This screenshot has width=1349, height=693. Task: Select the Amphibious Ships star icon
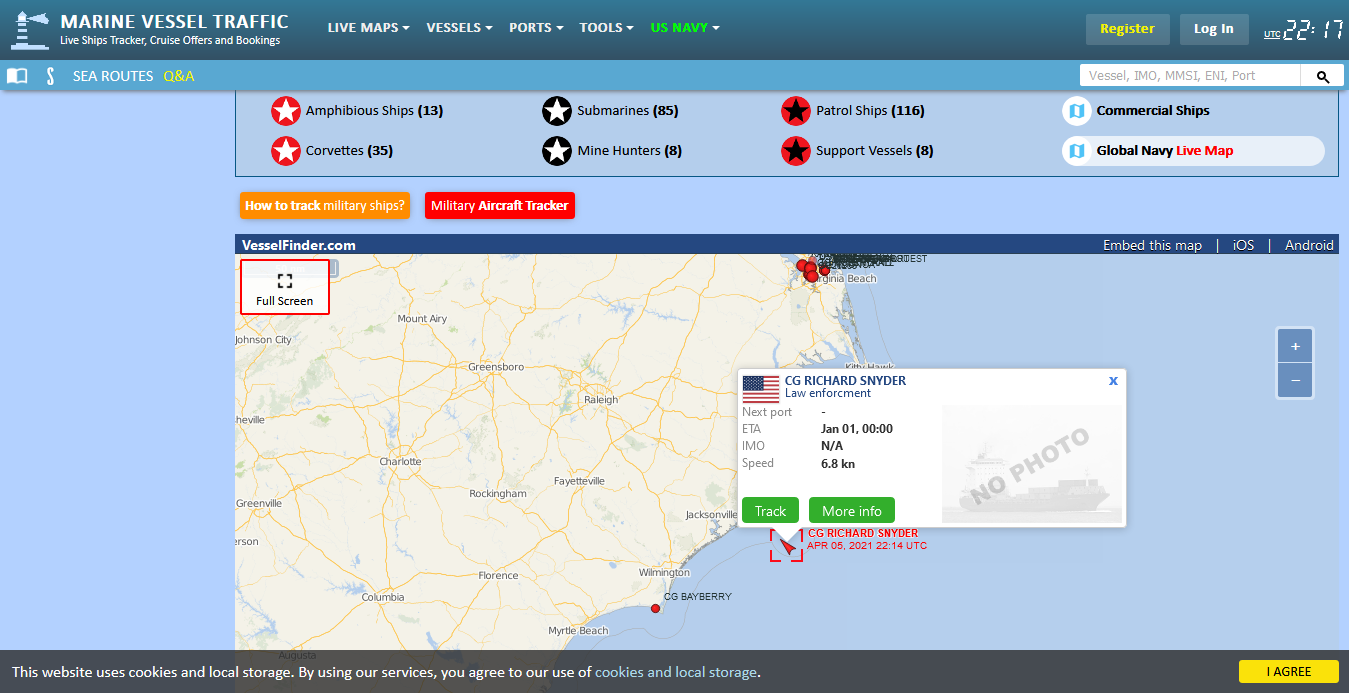pos(286,111)
